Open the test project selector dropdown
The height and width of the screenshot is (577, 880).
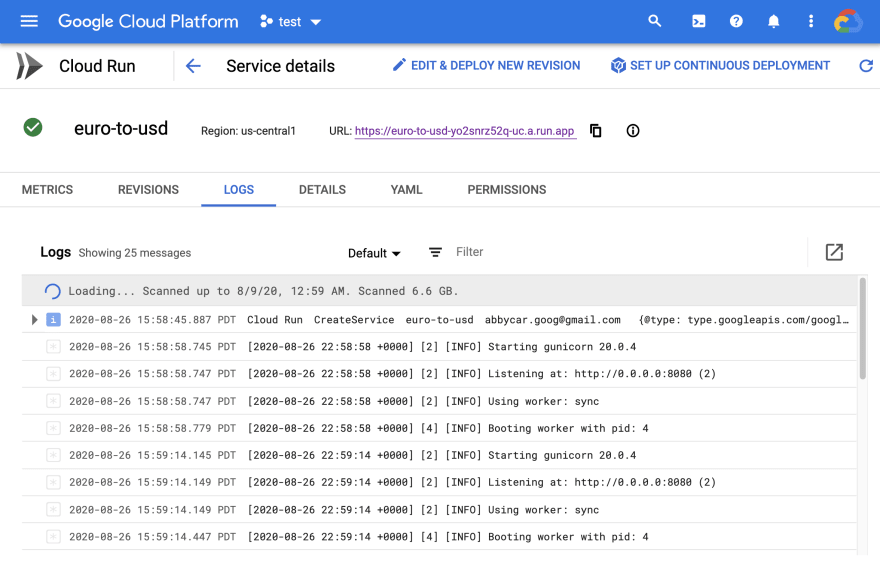tap(291, 21)
